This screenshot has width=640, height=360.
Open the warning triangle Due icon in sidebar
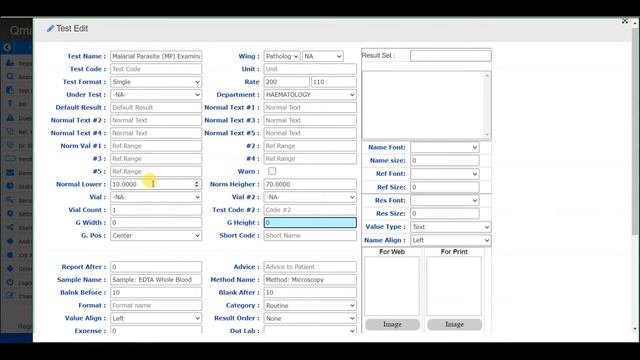pyautogui.click(x=10, y=118)
